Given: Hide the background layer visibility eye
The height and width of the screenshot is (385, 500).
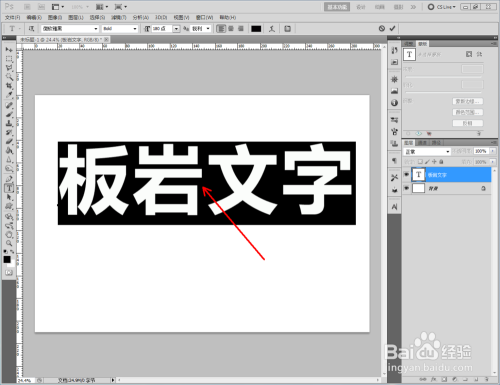Looking at the screenshot, I should [406, 188].
